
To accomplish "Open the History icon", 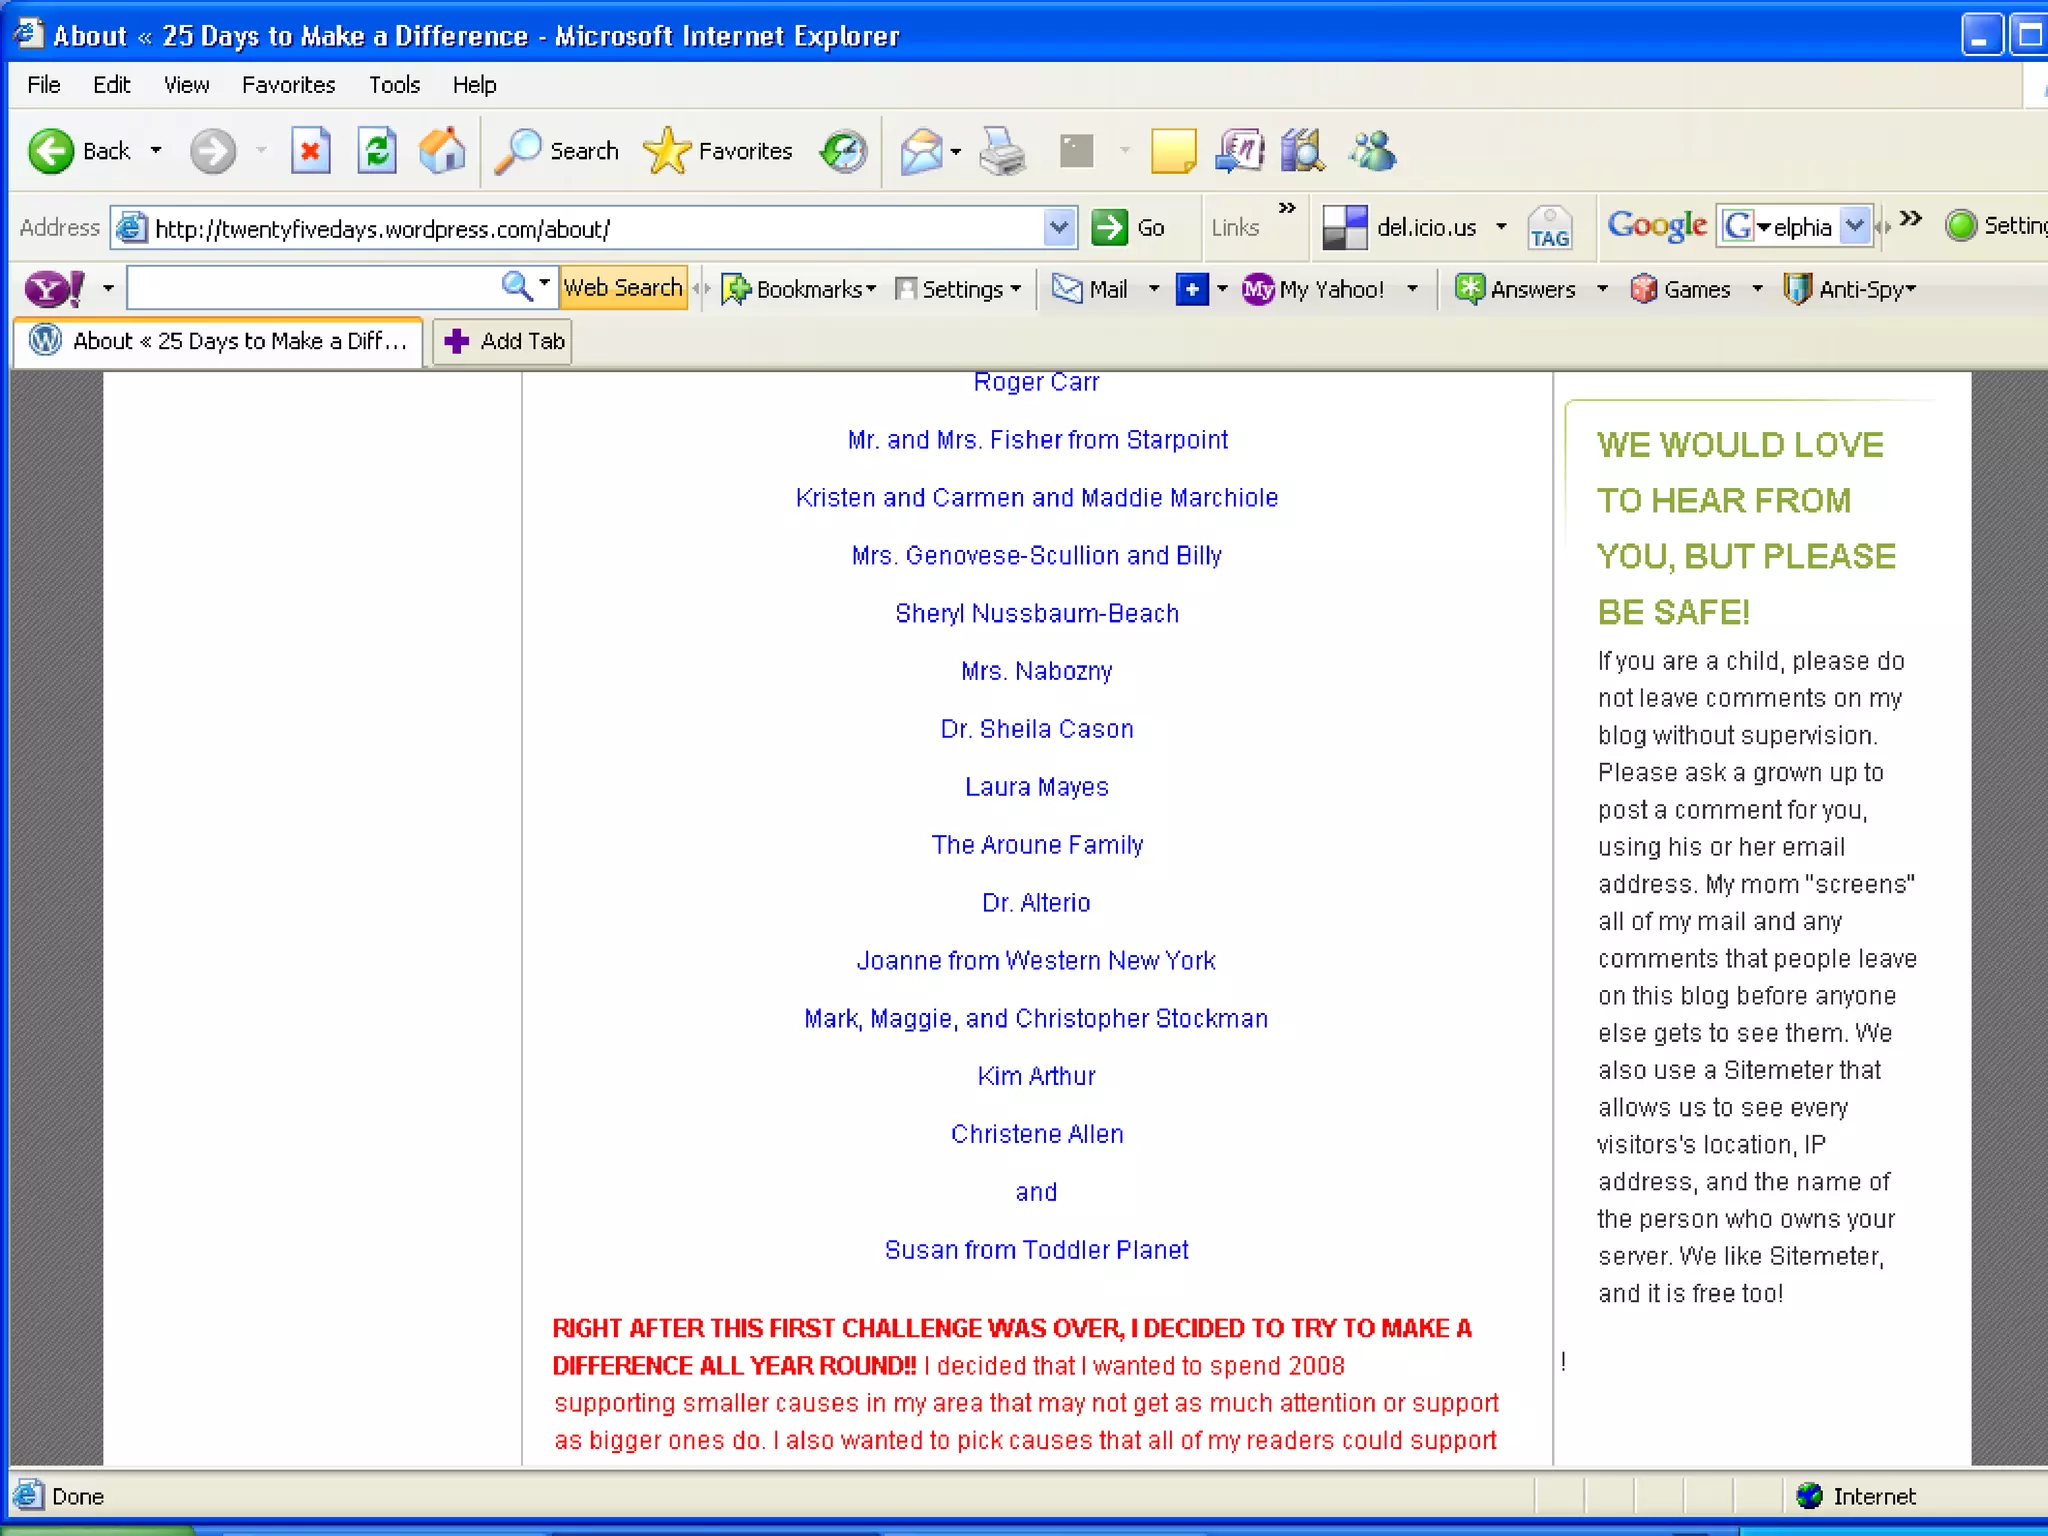I will pos(843,151).
